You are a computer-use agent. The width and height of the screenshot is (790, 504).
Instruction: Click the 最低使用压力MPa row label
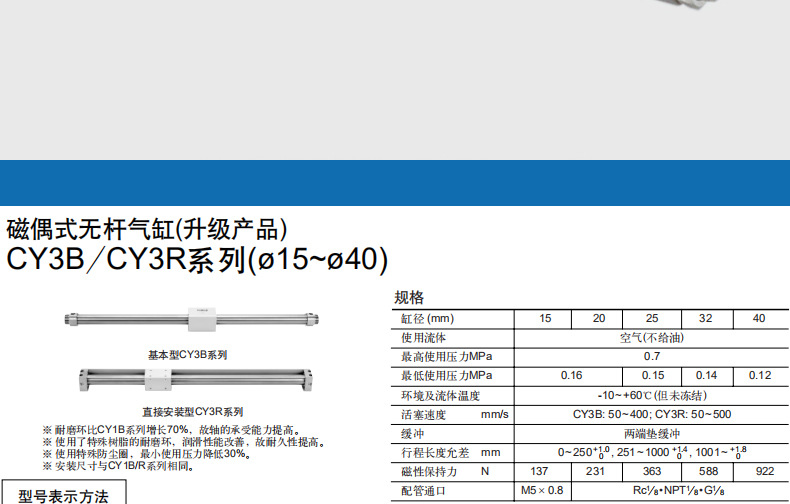pyautogui.click(x=446, y=376)
